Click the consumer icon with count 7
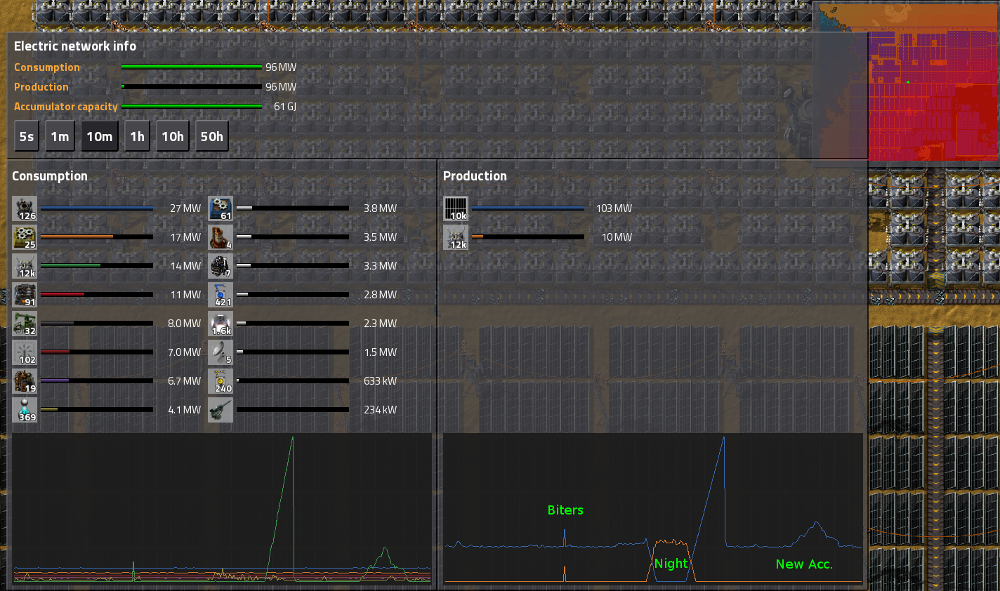Image resolution: width=1000 pixels, height=591 pixels. click(221, 266)
